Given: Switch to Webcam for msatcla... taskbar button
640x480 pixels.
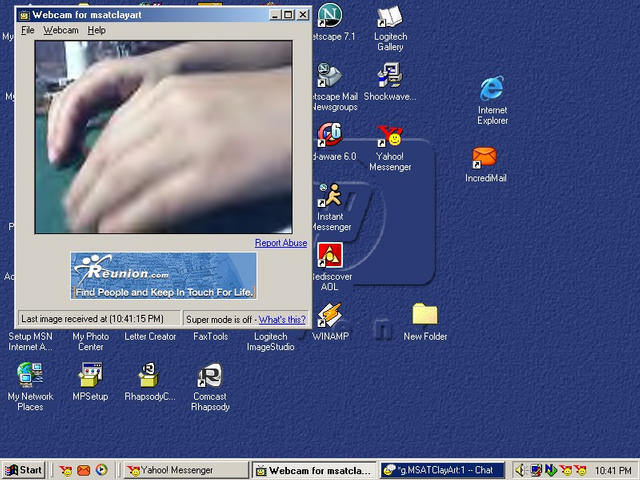Looking at the screenshot, I should coord(314,470).
